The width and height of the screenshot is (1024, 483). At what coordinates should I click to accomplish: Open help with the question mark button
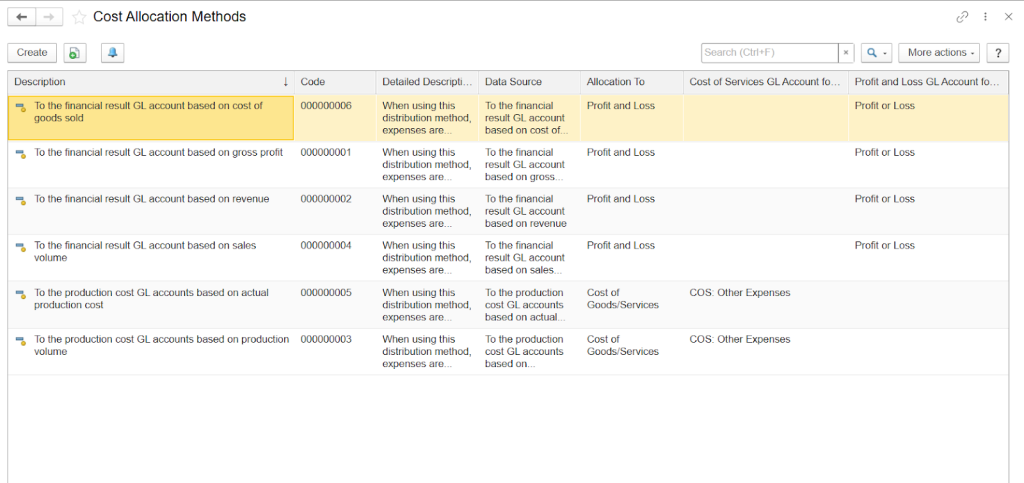[998, 53]
